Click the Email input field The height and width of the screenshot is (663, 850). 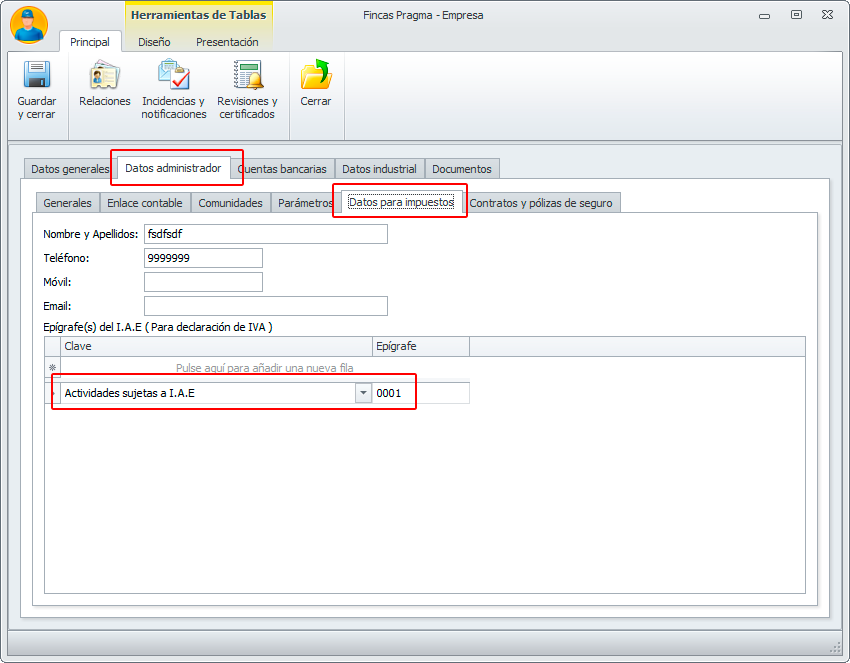pos(266,306)
